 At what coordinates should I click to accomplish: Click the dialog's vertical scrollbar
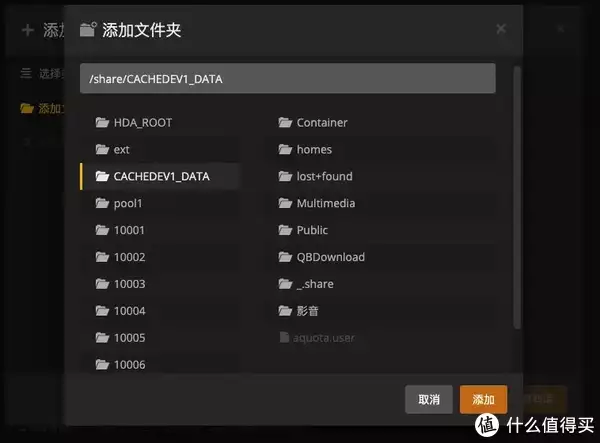click(517, 197)
